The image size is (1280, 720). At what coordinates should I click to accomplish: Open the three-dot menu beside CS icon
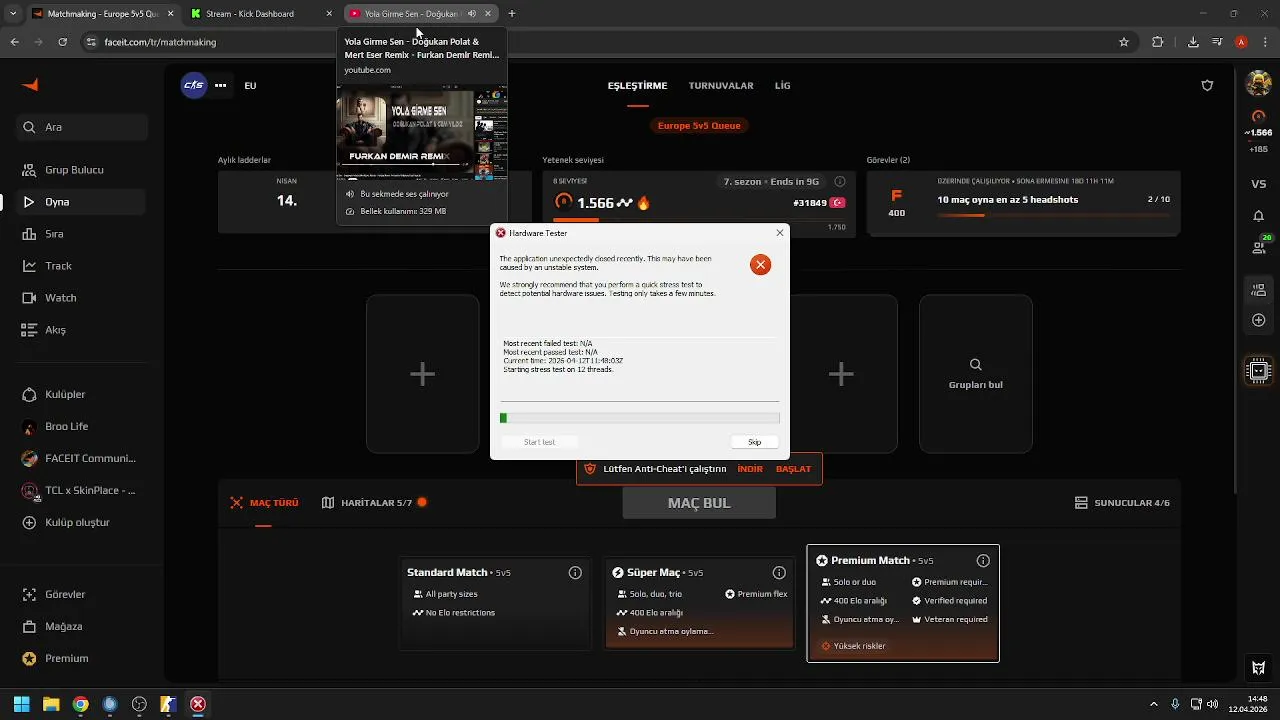(x=220, y=85)
